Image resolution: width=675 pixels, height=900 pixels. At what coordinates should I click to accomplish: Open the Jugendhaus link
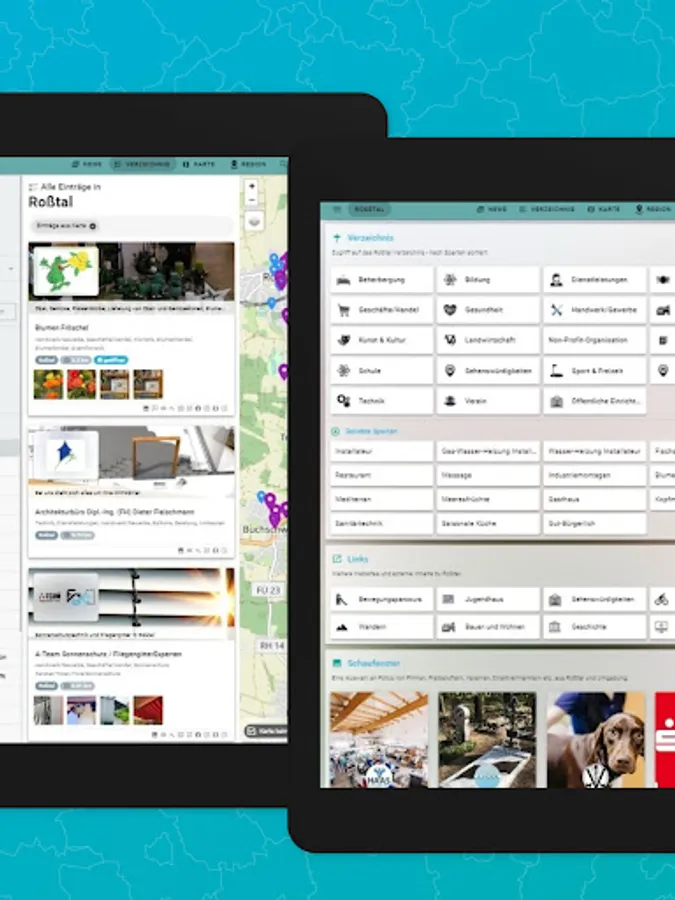pyautogui.click(x=488, y=599)
